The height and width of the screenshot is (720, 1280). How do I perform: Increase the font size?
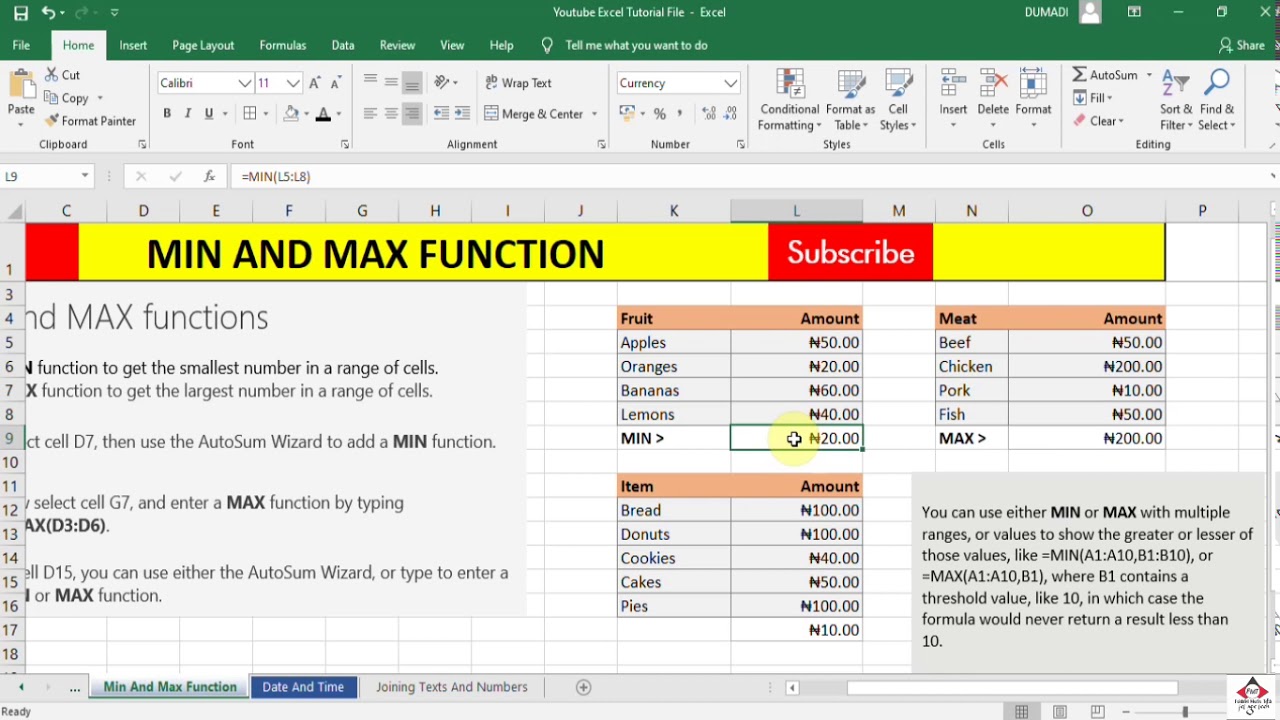(315, 83)
